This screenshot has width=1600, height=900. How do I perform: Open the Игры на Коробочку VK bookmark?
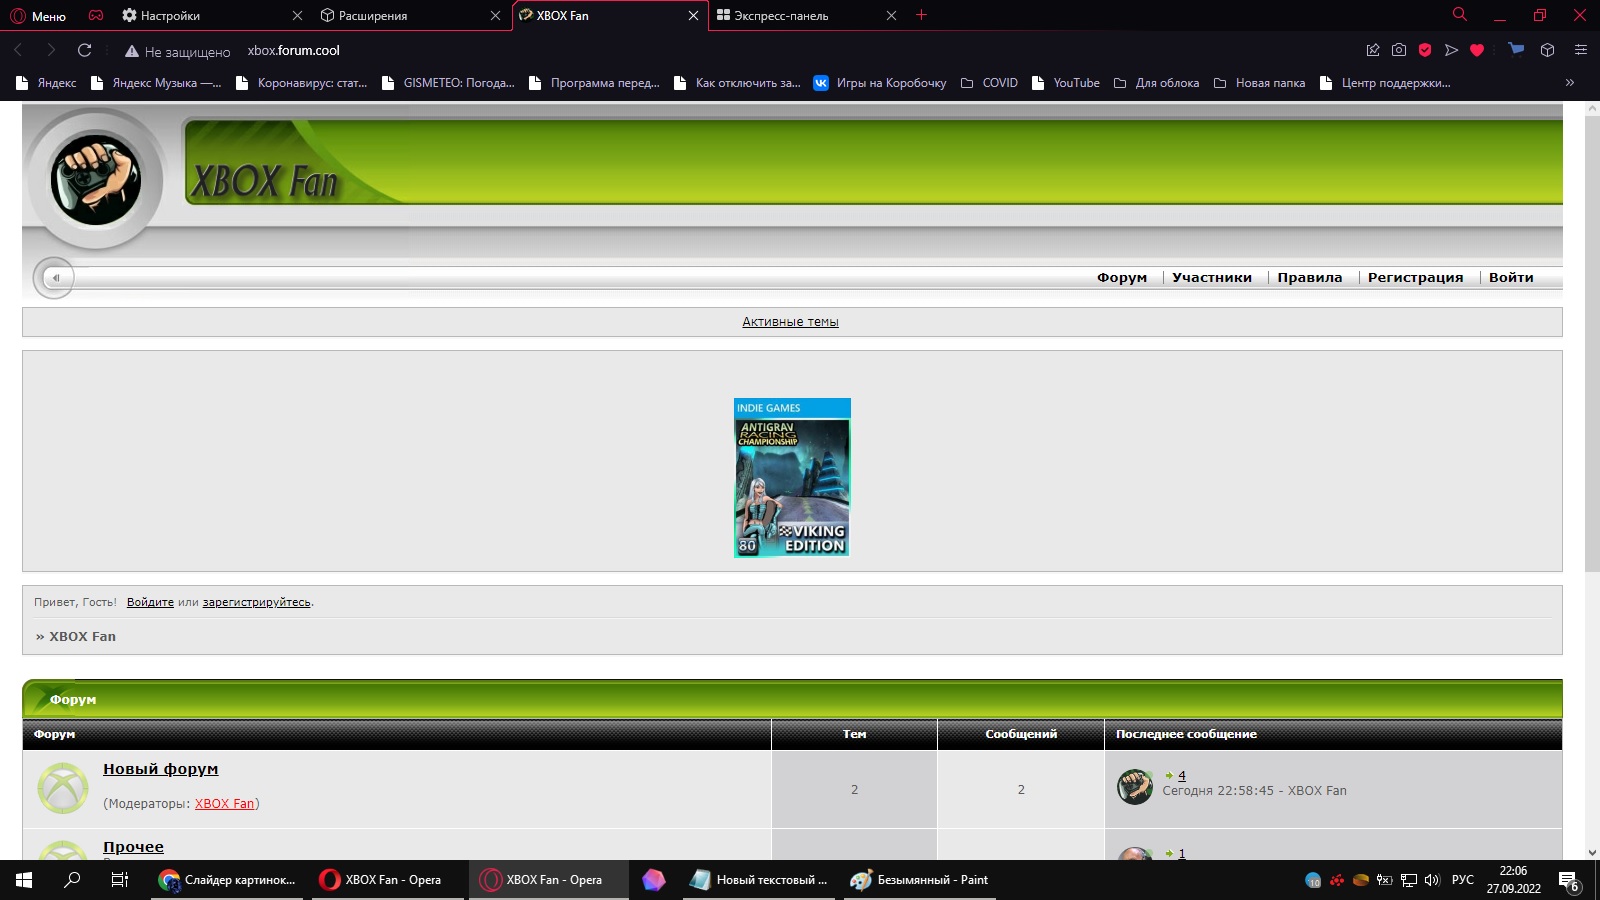(880, 83)
